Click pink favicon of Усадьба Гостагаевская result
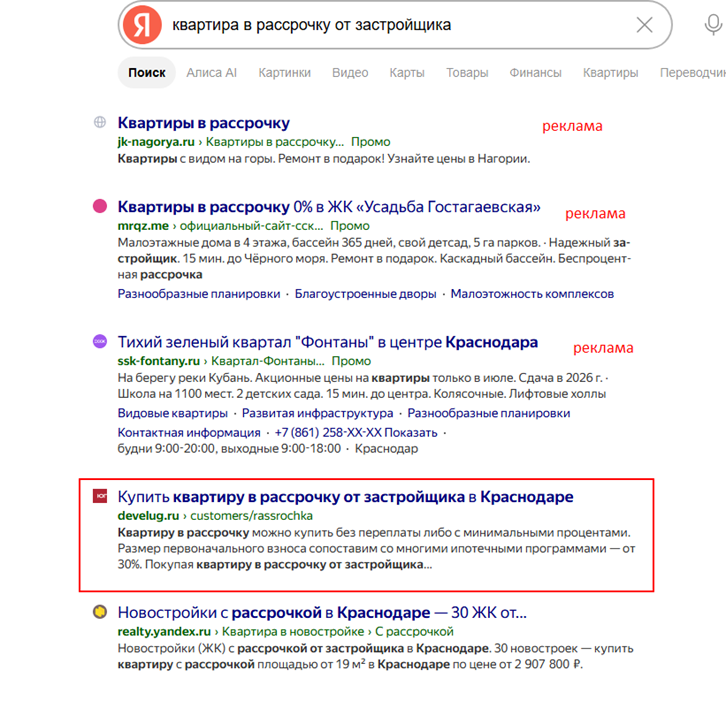The width and height of the screenshot is (726, 701). (100, 206)
